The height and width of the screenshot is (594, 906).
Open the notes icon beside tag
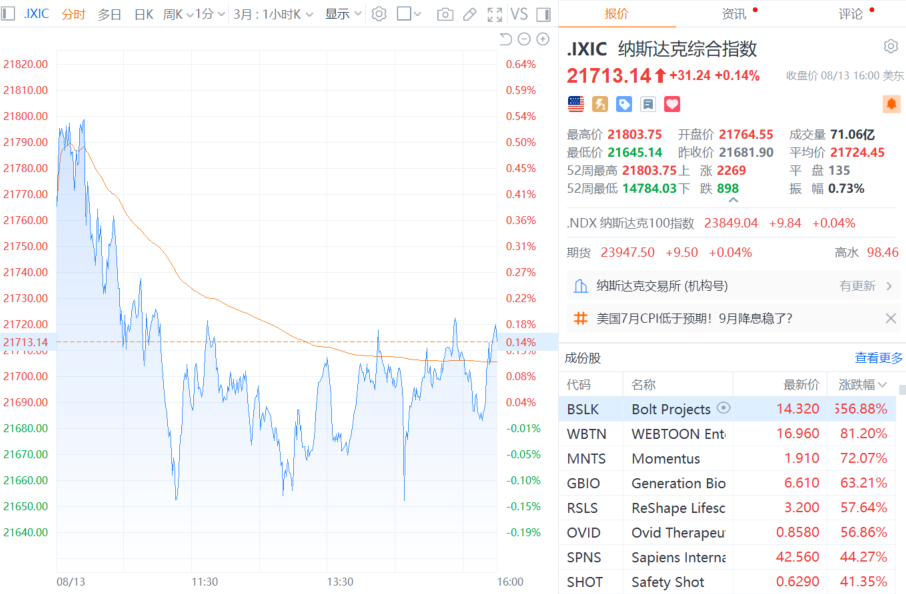(x=648, y=104)
